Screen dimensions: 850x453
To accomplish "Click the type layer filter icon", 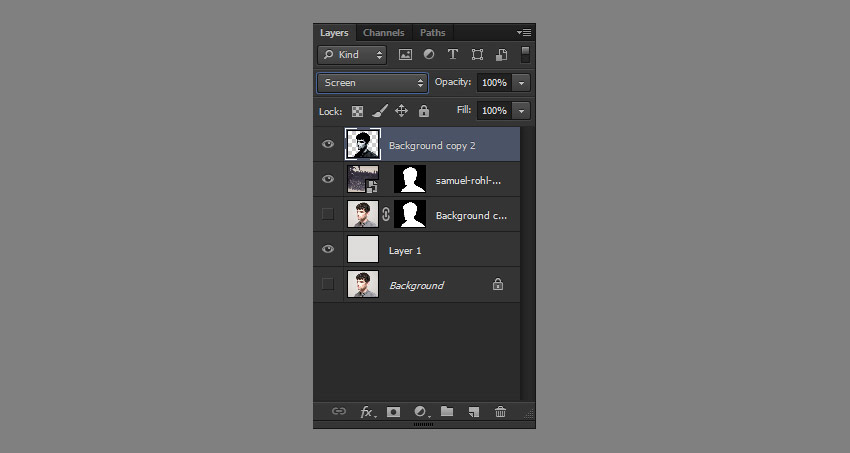I will click(x=453, y=55).
